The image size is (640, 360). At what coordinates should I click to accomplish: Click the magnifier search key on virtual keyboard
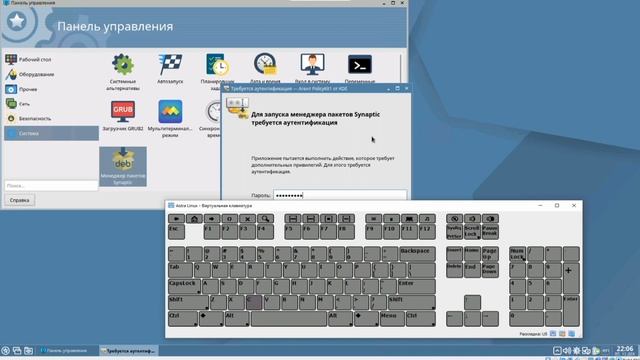265,219
